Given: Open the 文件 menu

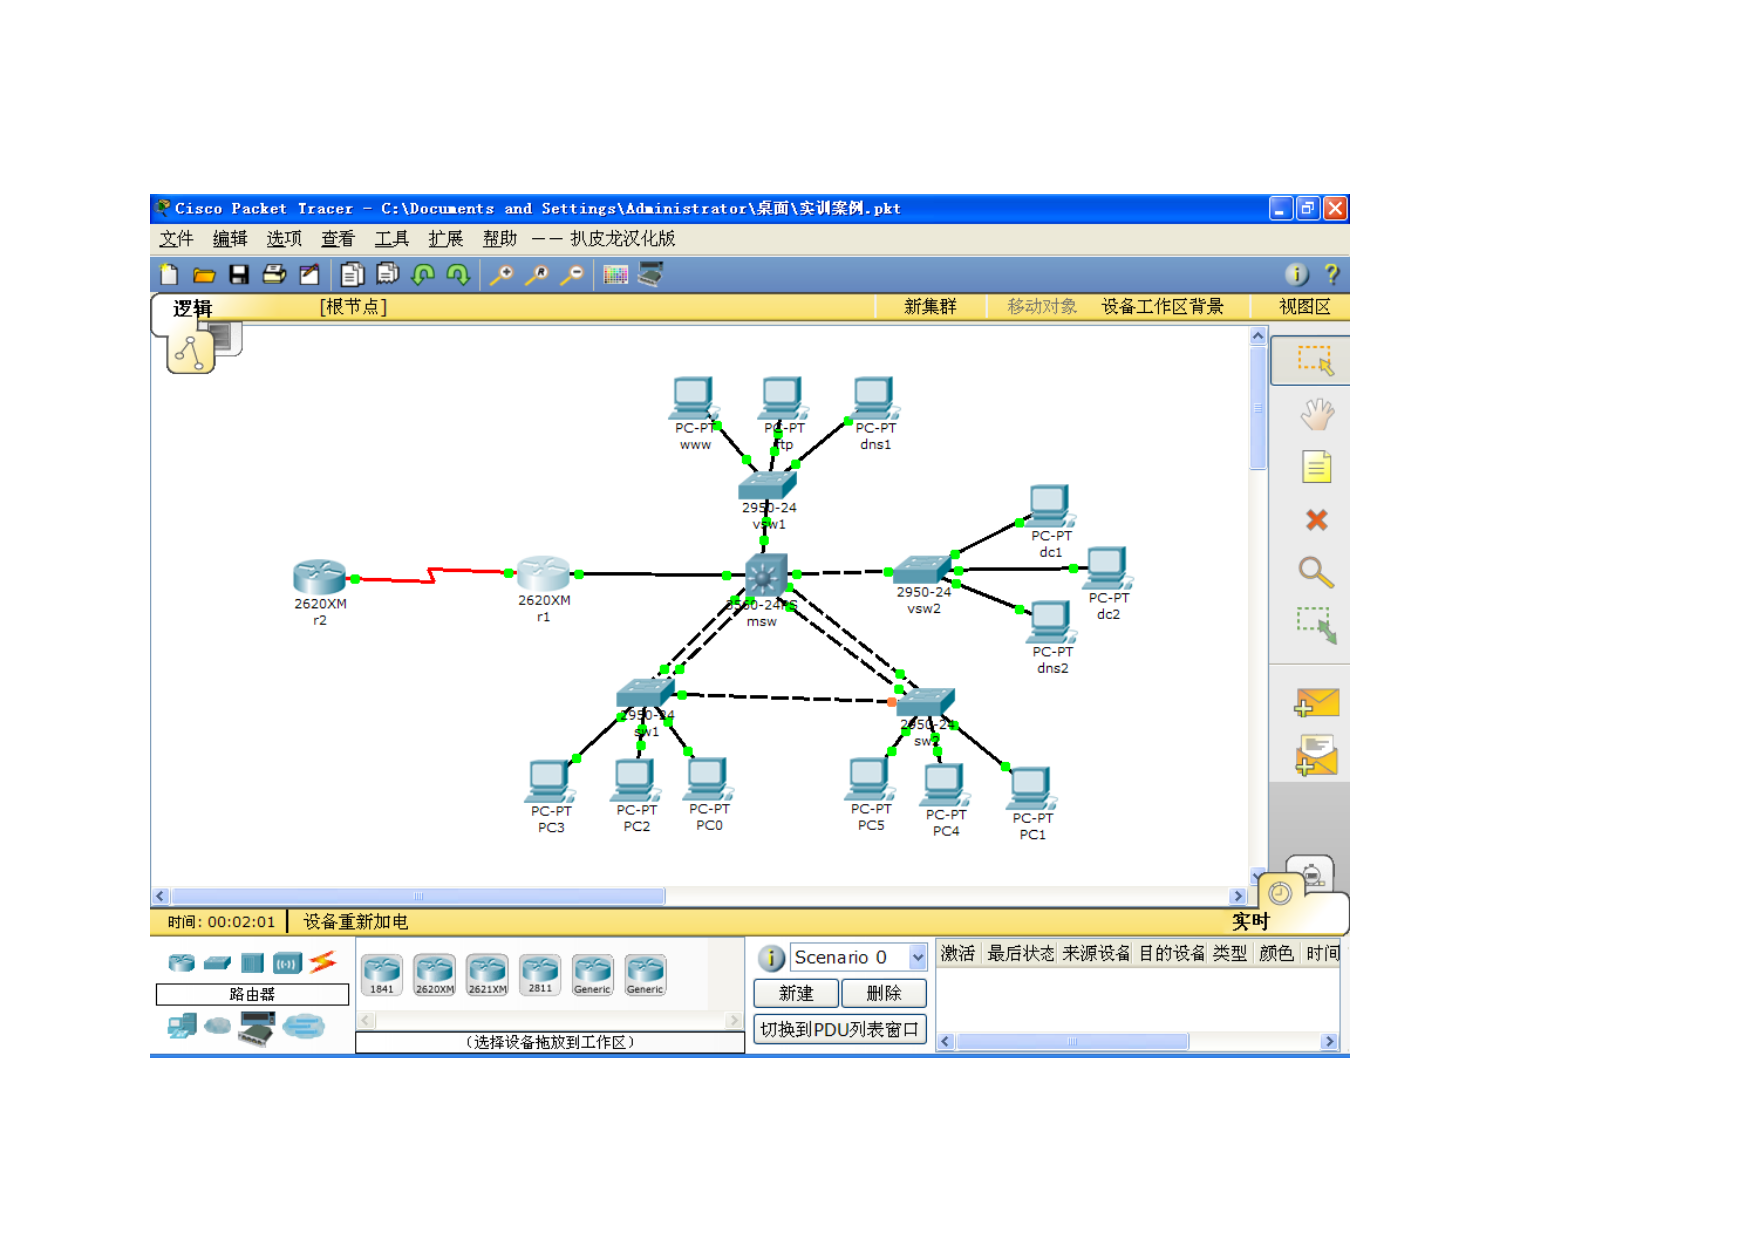Looking at the screenshot, I should [176, 239].
